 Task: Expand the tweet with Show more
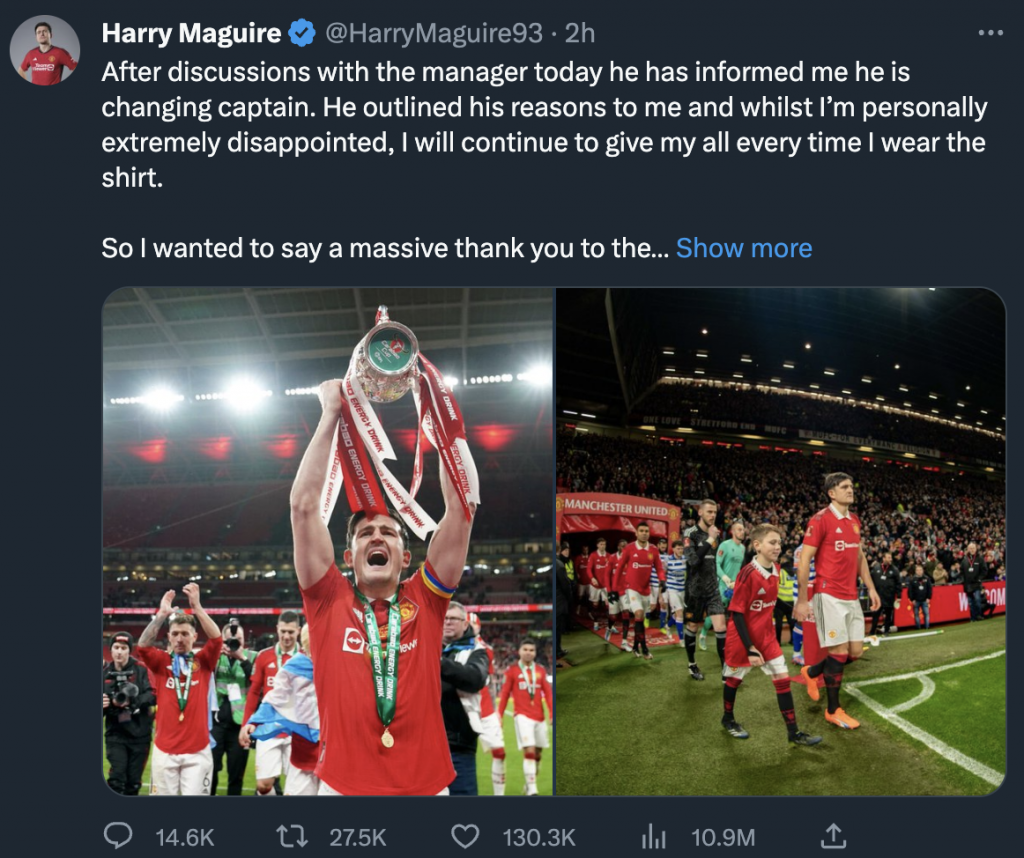pos(744,248)
